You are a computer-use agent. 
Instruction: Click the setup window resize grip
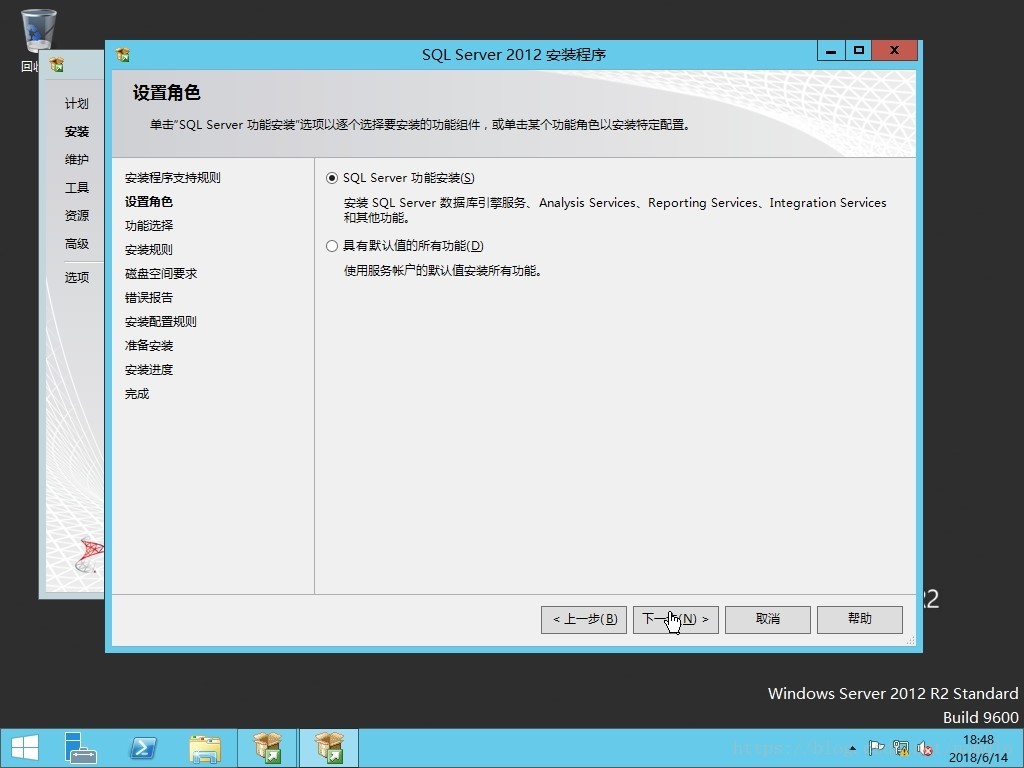pyautogui.click(x=910, y=641)
